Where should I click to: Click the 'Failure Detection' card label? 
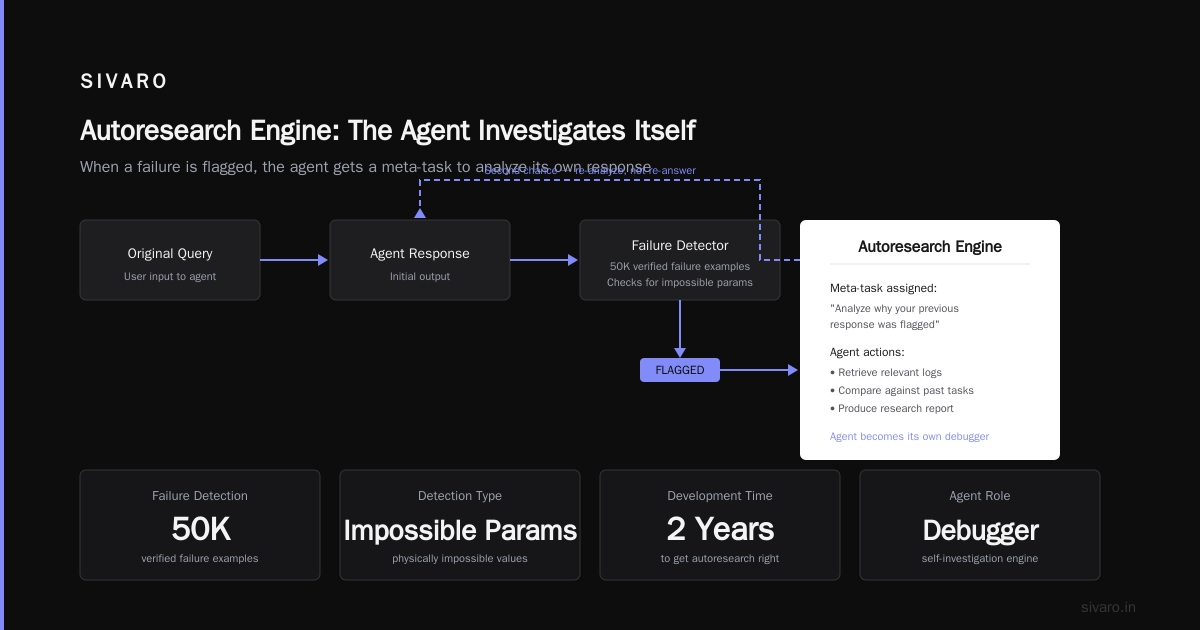click(x=200, y=496)
